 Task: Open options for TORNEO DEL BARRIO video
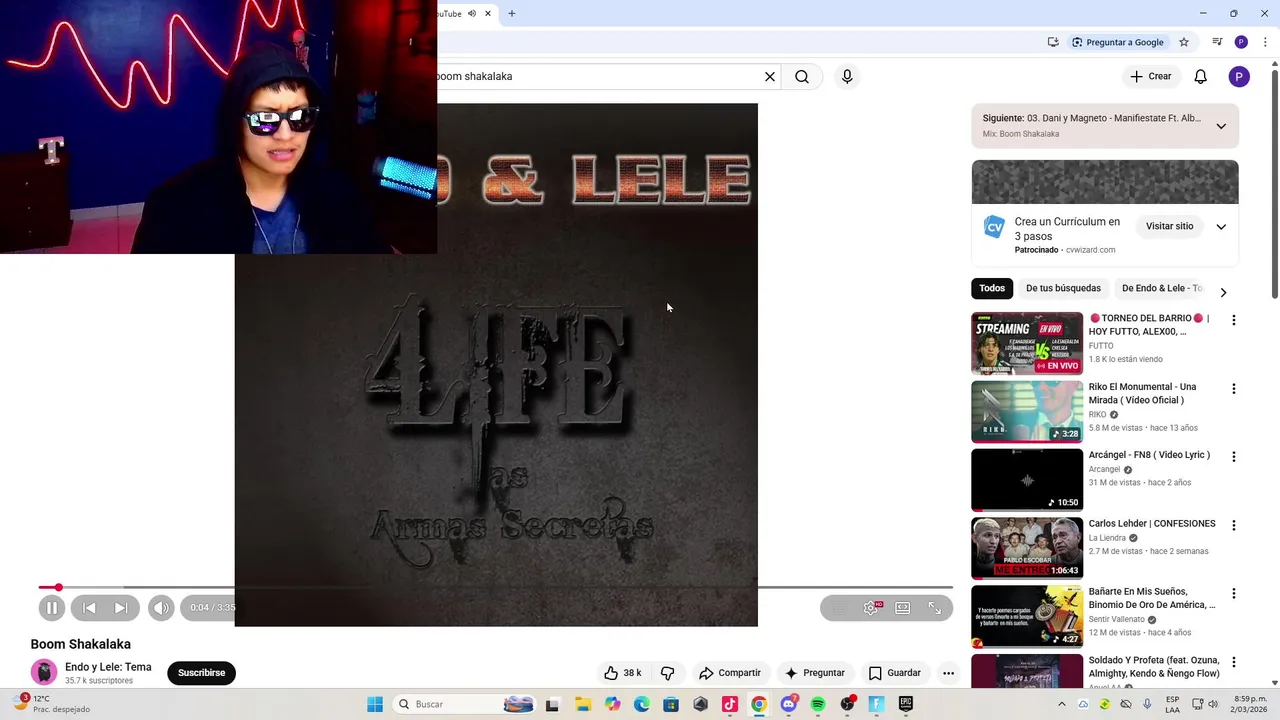(x=1233, y=320)
